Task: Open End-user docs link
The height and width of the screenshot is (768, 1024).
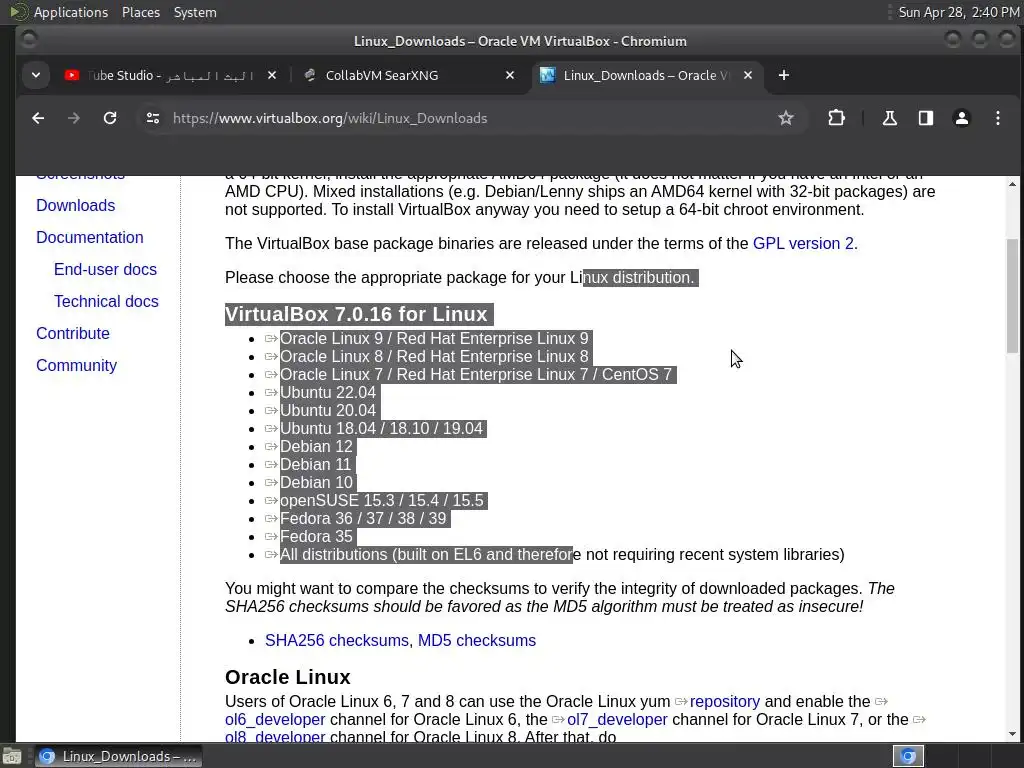Action: 105,269
